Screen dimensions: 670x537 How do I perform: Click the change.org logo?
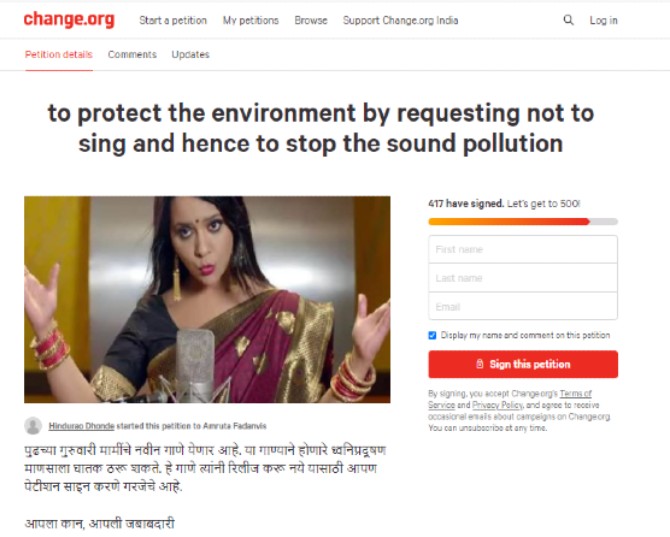(x=69, y=20)
